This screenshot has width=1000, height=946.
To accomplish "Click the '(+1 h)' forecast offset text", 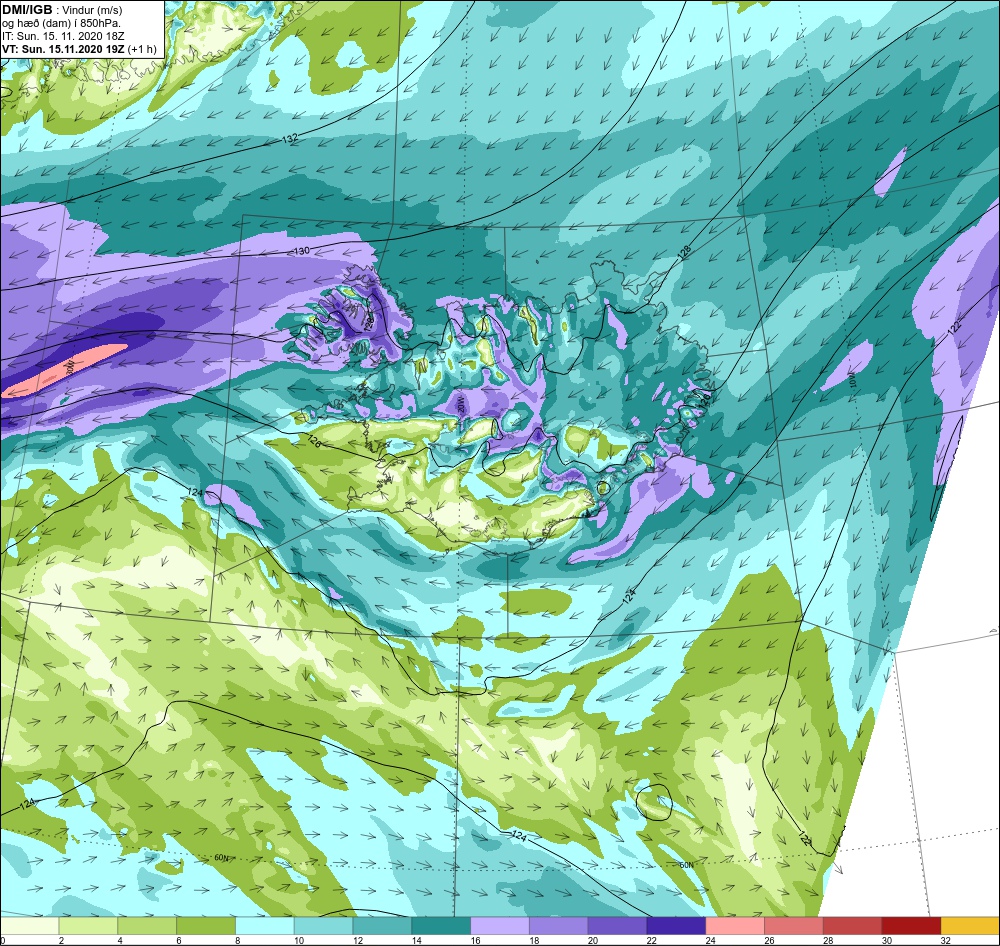I will click(x=142, y=49).
